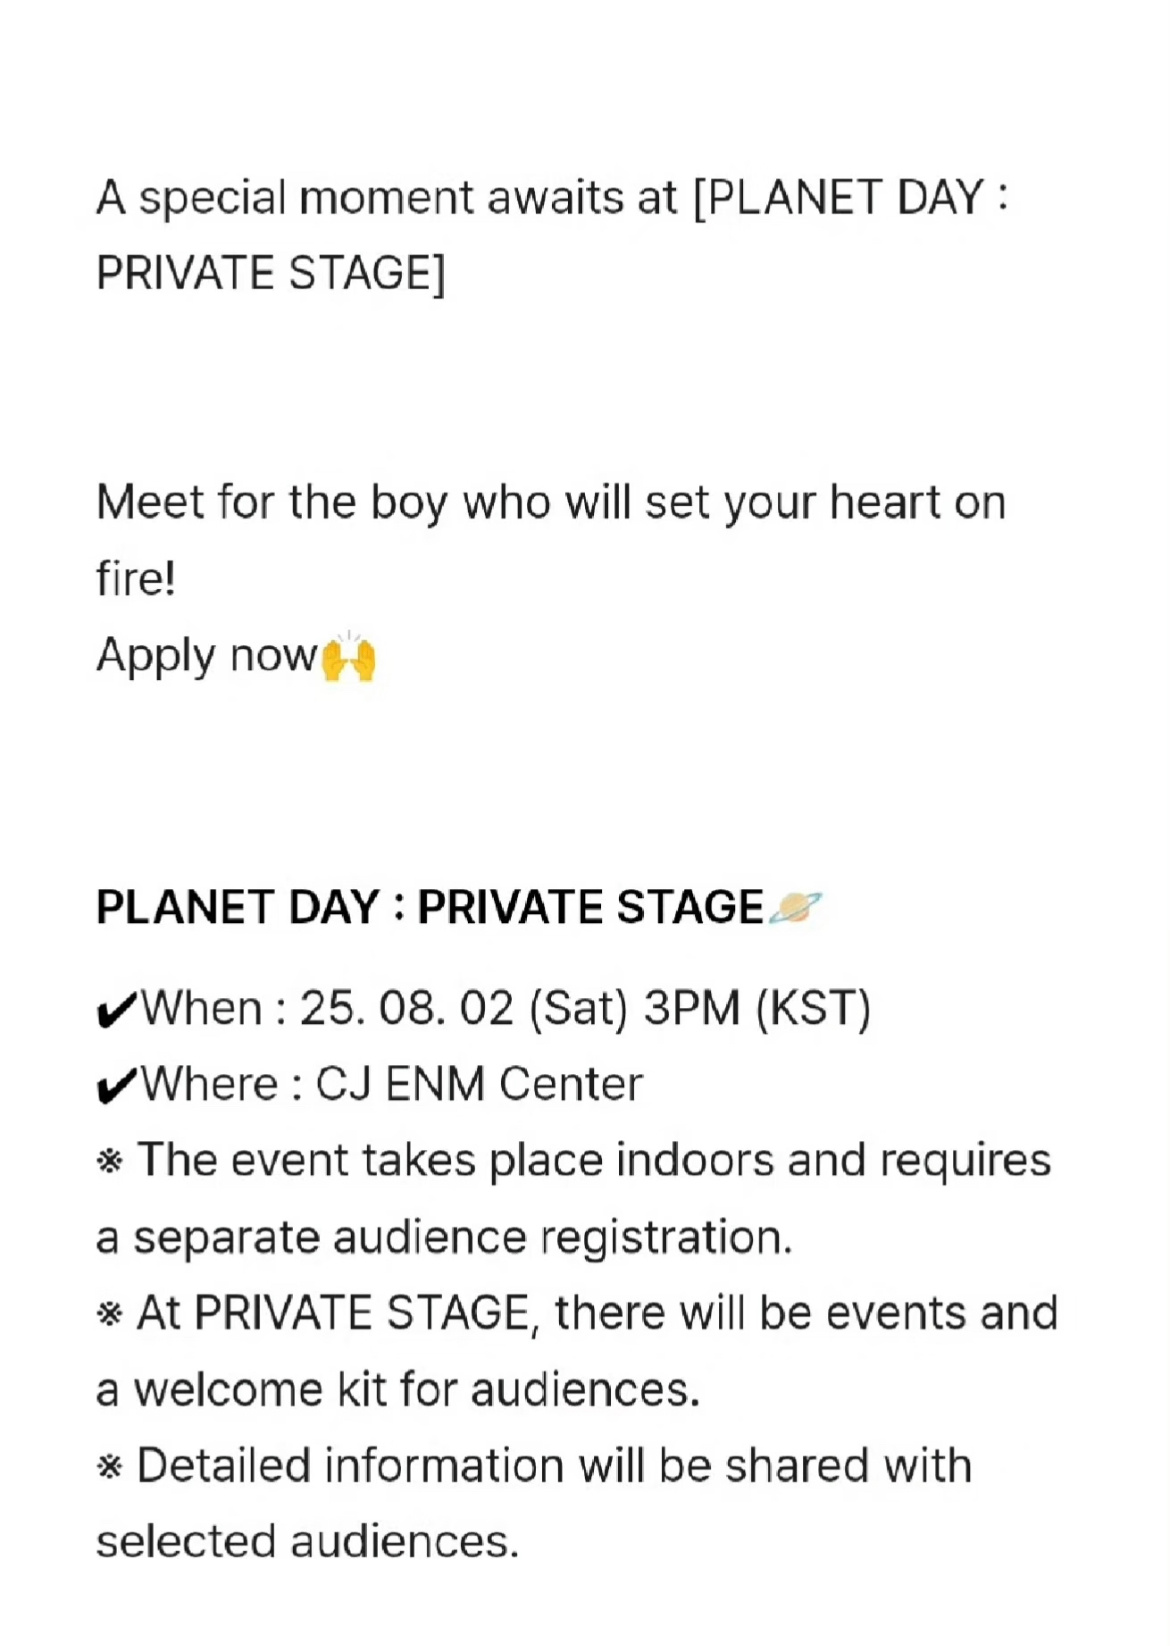Click the bold 'PLANET DAY : PRIVATE STAGE' heading
This screenshot has height=1646, width=1170.
pos(430,908)
